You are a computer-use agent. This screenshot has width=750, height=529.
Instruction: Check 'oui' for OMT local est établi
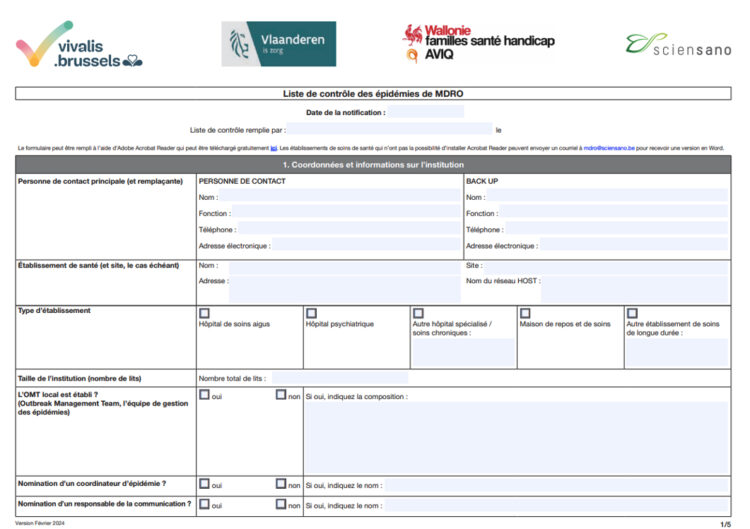point(205,395)
